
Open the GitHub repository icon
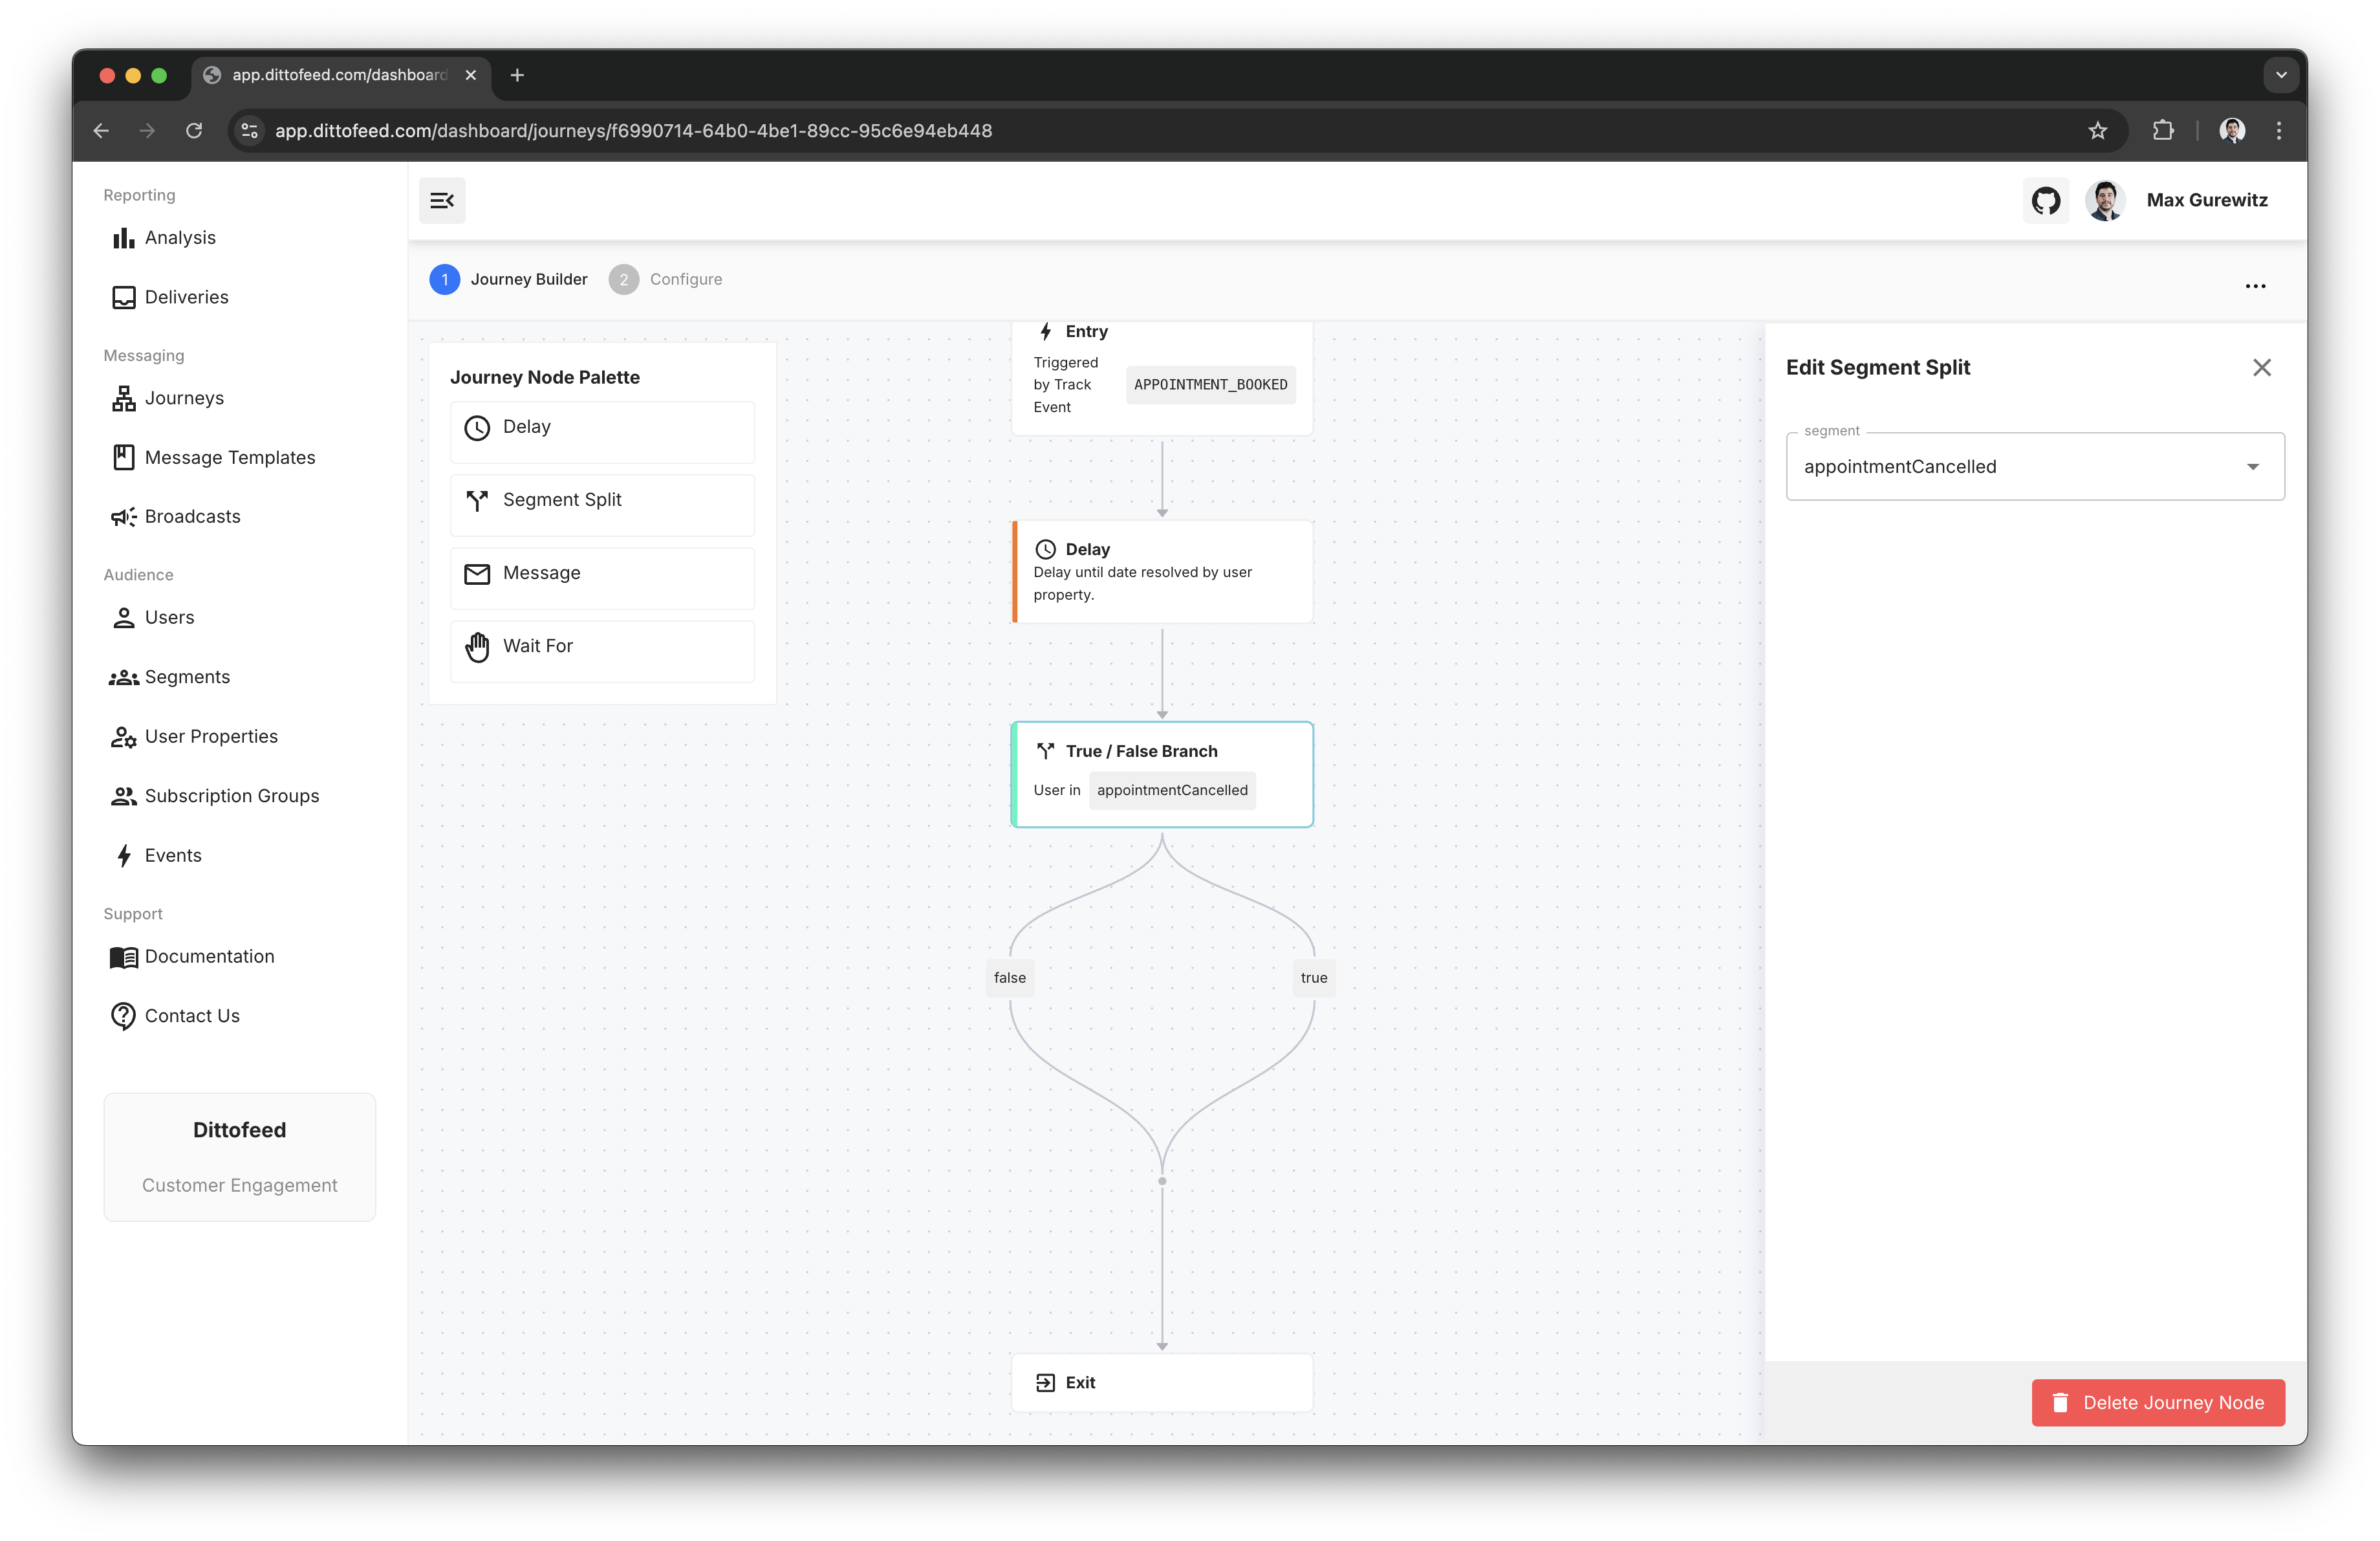(2045, 201)
